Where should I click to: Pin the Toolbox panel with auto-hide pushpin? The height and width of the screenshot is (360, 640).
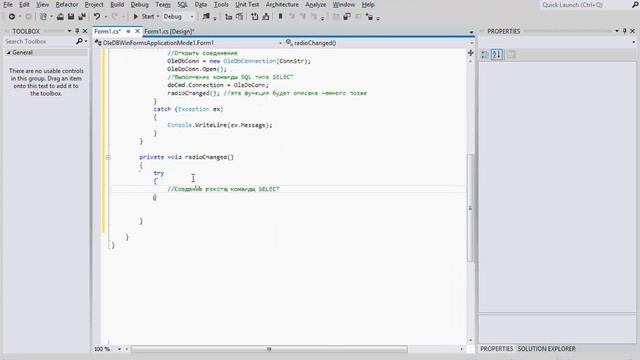pyautogui.click(x=77, y=31)
